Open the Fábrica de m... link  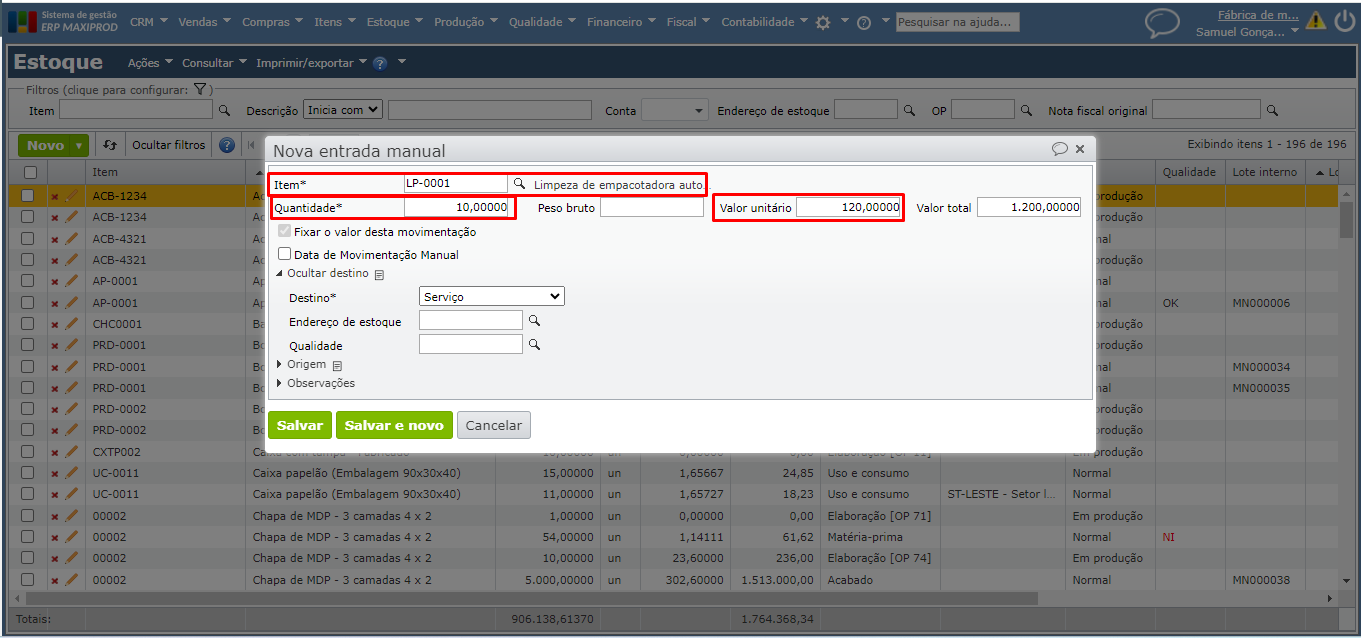tap(1258, 14)
